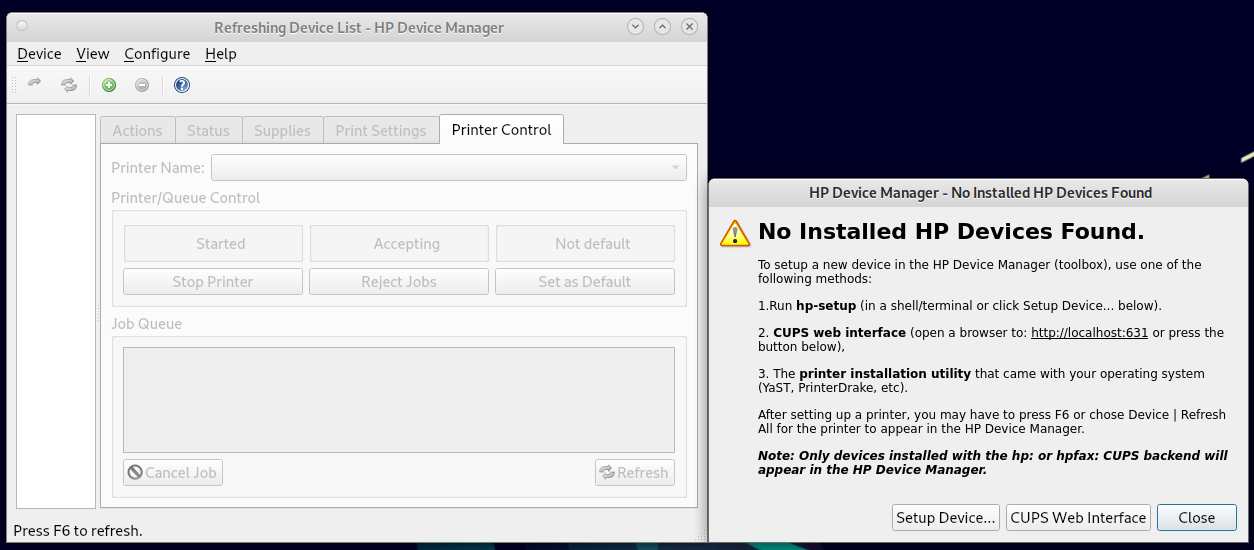Click the Refresh All double-arrow toolbar icon
1254x550 pixels.
pos(69,85)
